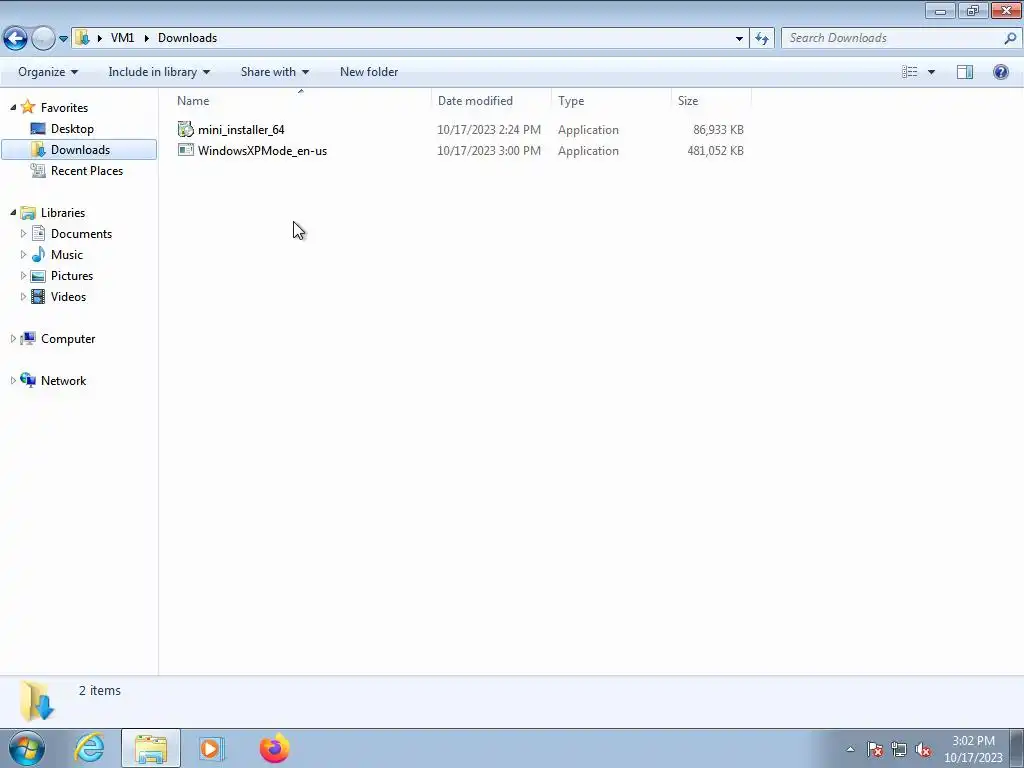The width and height of the screenshot is (1024, 768).
Task: Select Network icon in navigation pane
Action: [x=28, y=380]
